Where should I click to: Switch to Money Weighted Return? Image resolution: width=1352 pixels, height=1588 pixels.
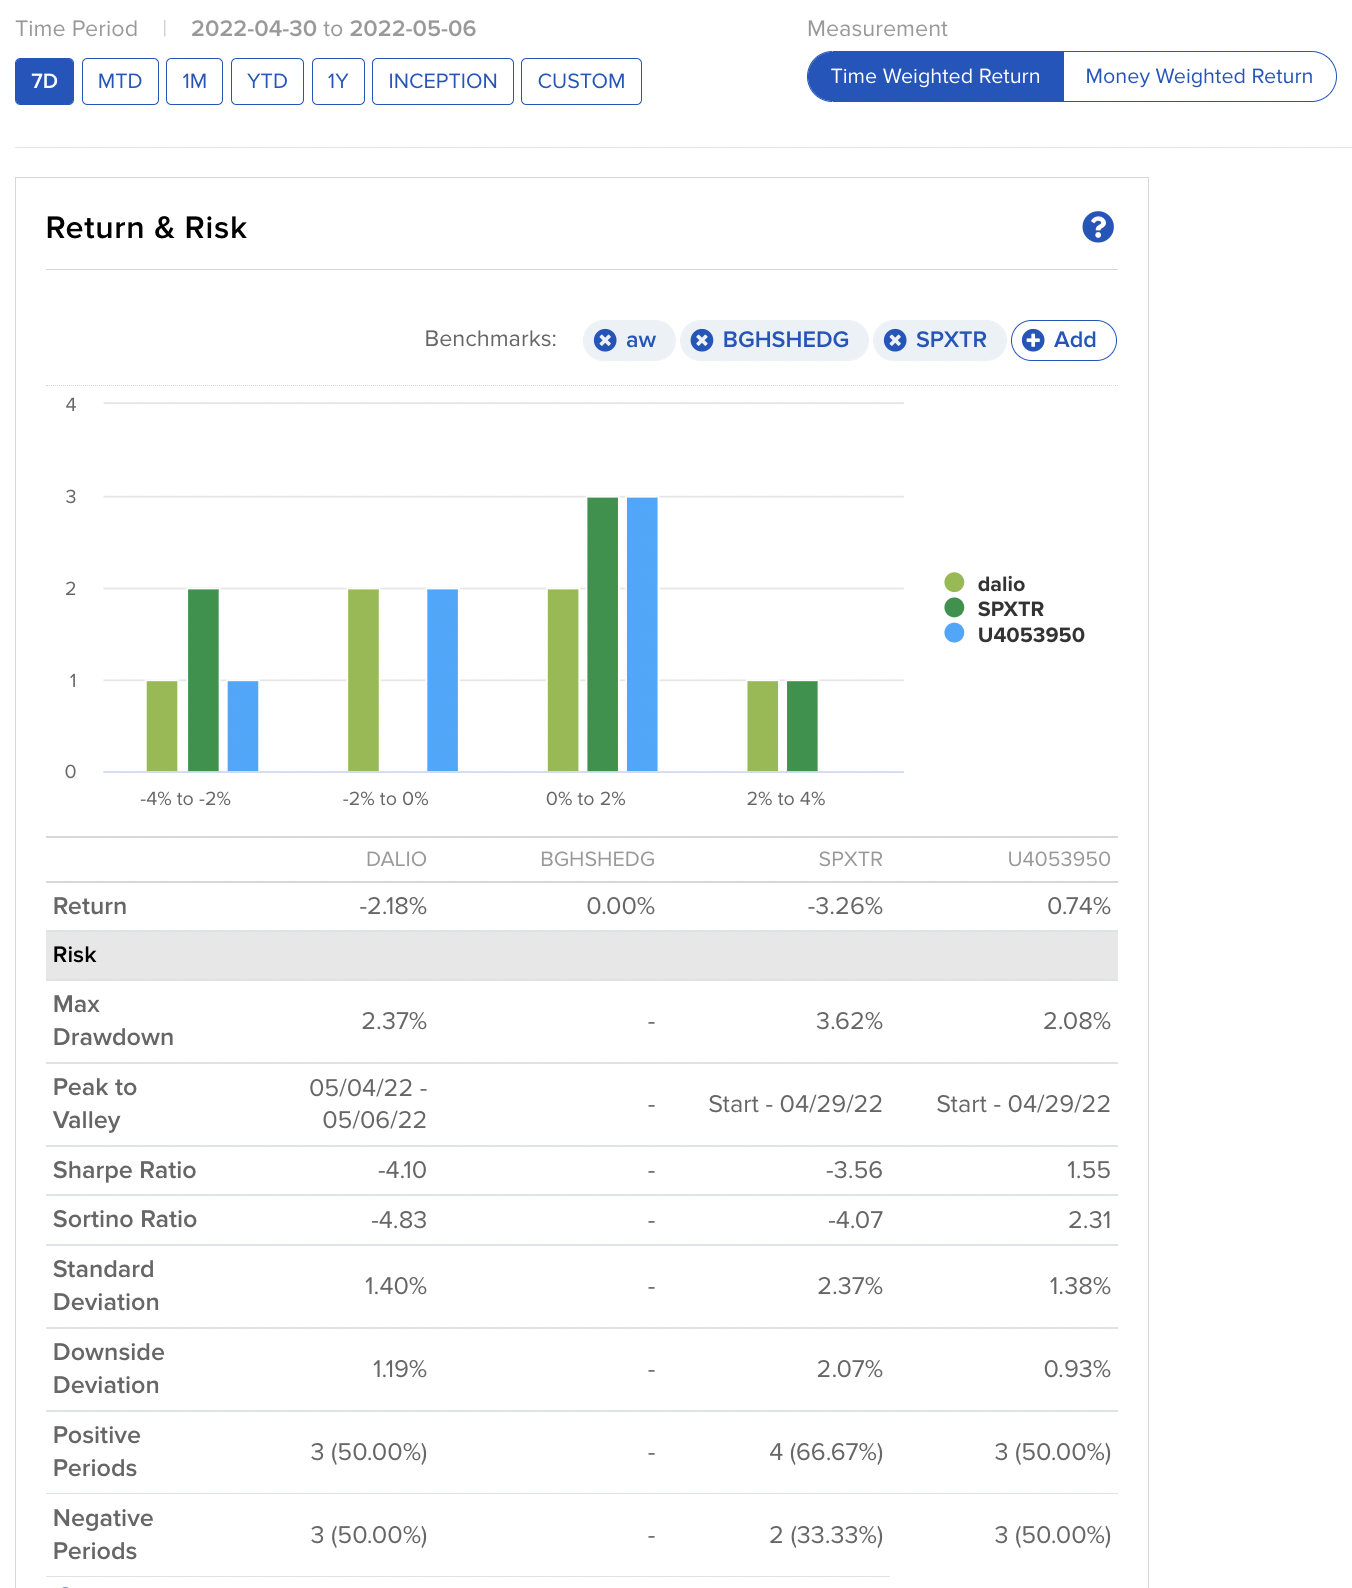(1198, 77)
